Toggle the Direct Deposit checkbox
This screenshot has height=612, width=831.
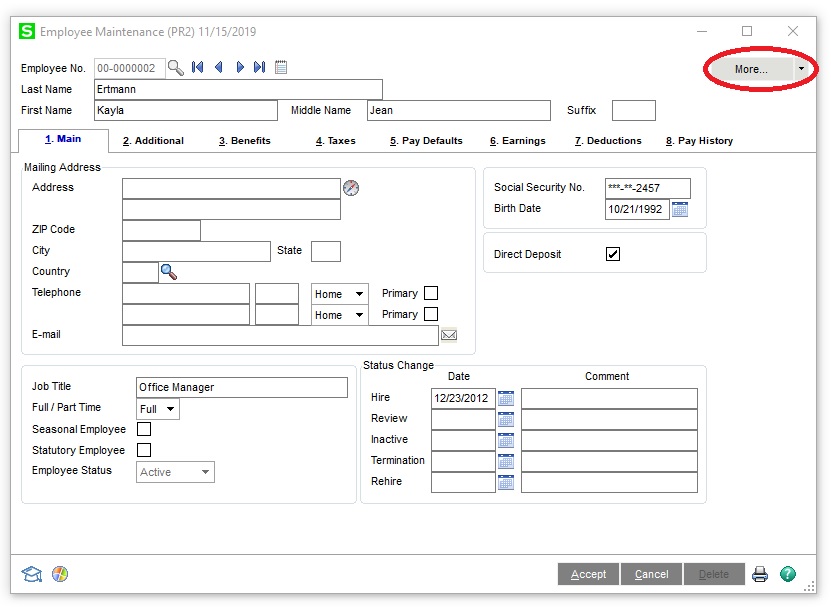[x=613, y=254]
